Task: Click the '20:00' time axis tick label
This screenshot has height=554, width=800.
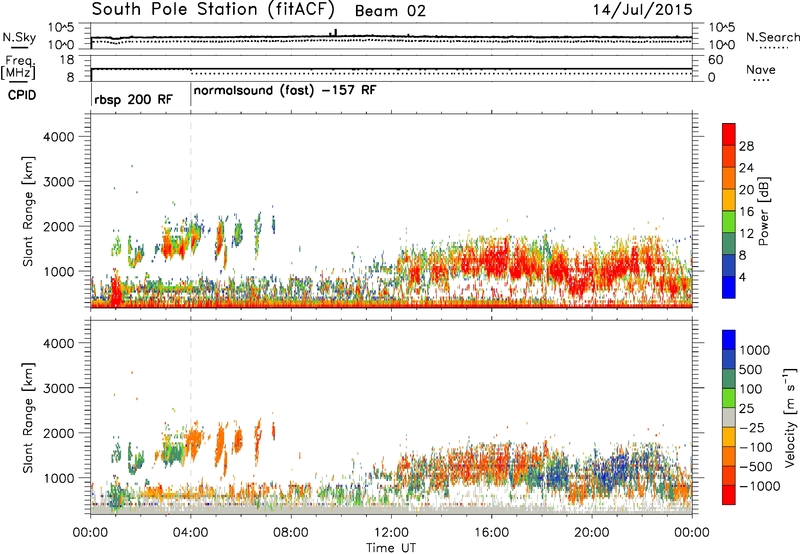Action: click(x=591, y=533)
